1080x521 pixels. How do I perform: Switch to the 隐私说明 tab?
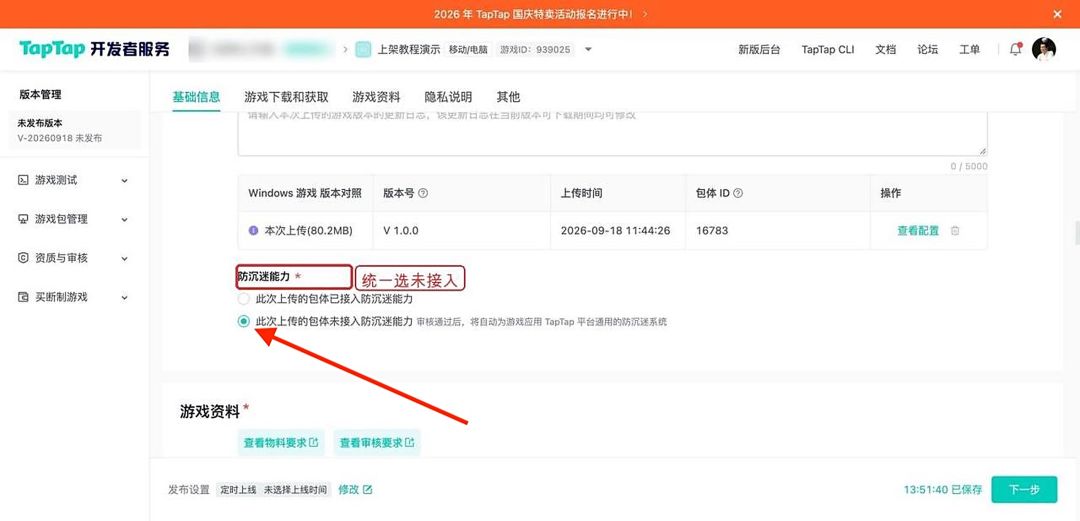click(448, 96)
